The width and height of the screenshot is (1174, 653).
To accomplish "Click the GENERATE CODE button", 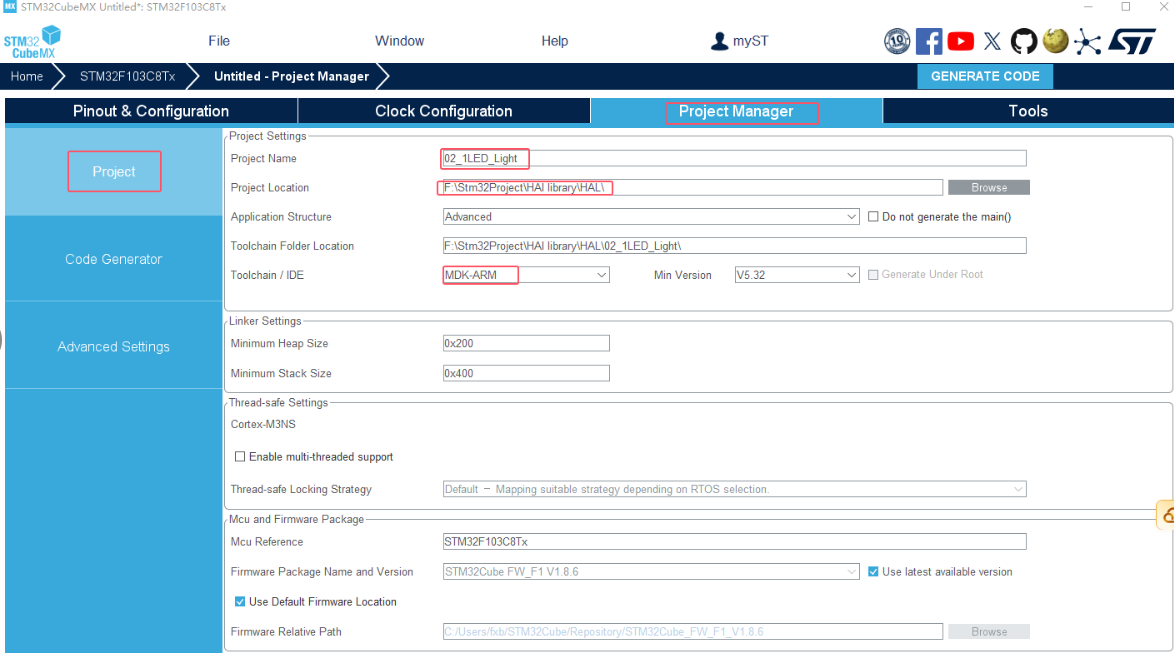I will point(985,76).
